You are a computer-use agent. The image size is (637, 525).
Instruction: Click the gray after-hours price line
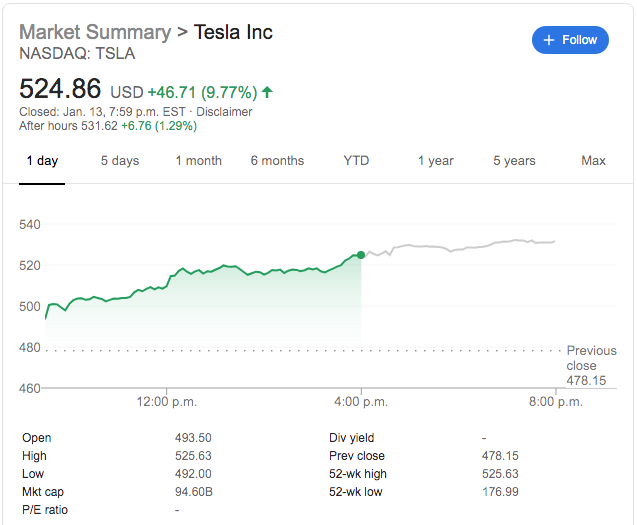[x=460, y=246]
